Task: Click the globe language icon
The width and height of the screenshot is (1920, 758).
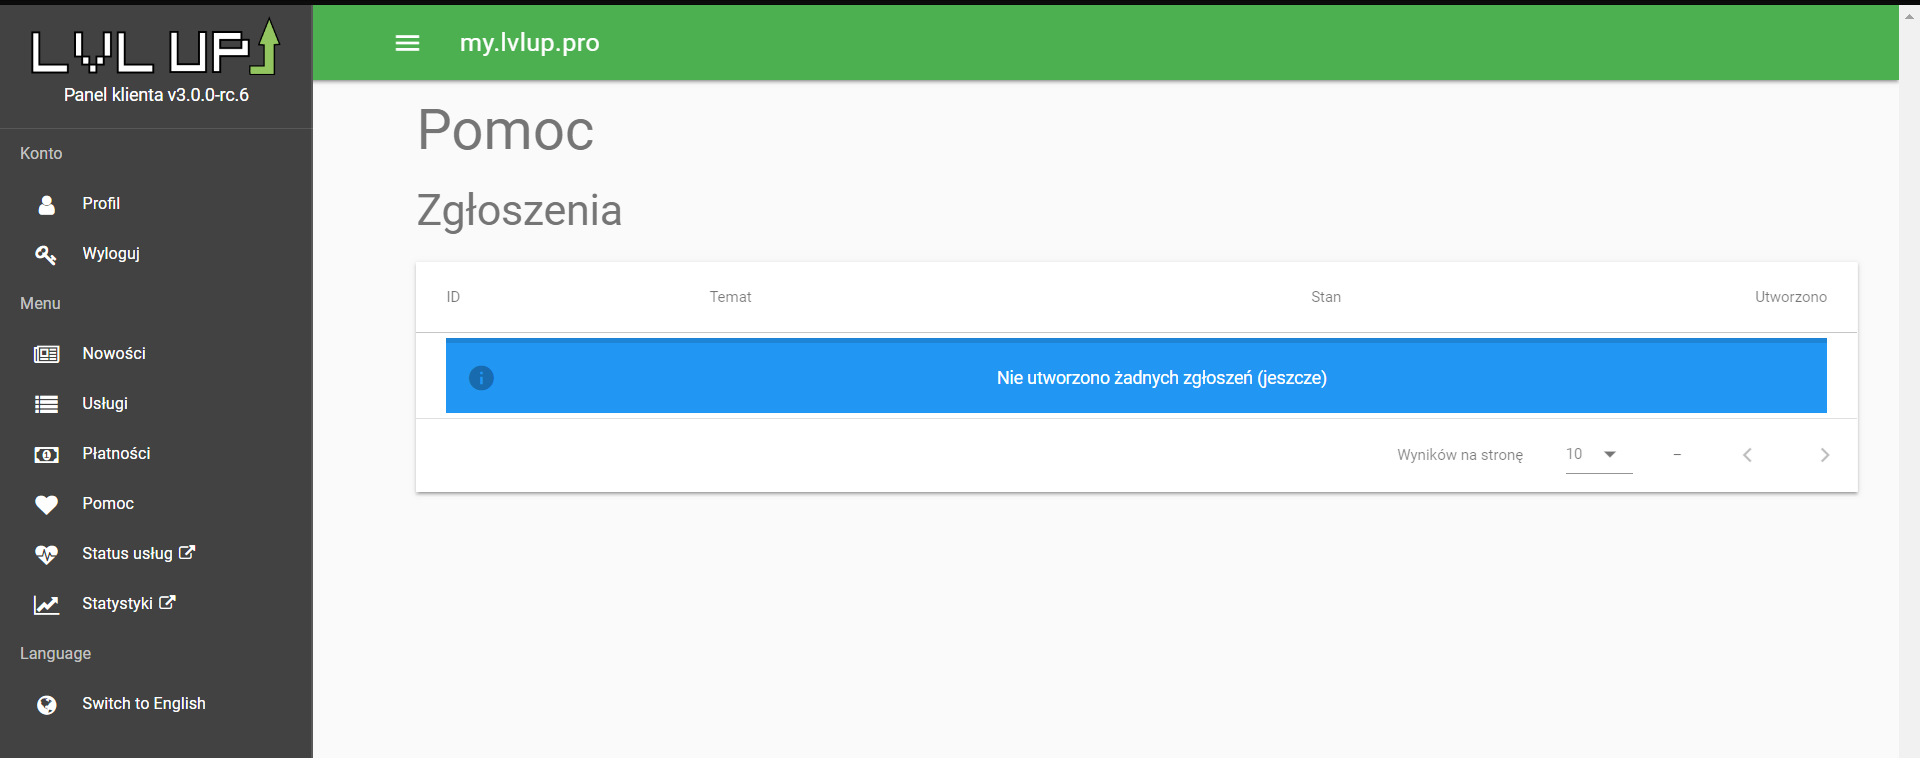Action: pyautogui.click(x=46, y=704)
